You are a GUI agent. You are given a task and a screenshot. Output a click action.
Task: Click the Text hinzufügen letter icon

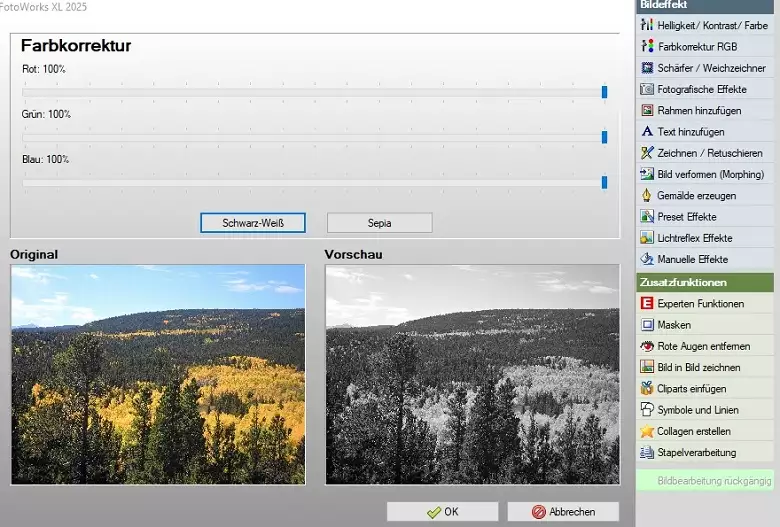(x=647, y=131)
